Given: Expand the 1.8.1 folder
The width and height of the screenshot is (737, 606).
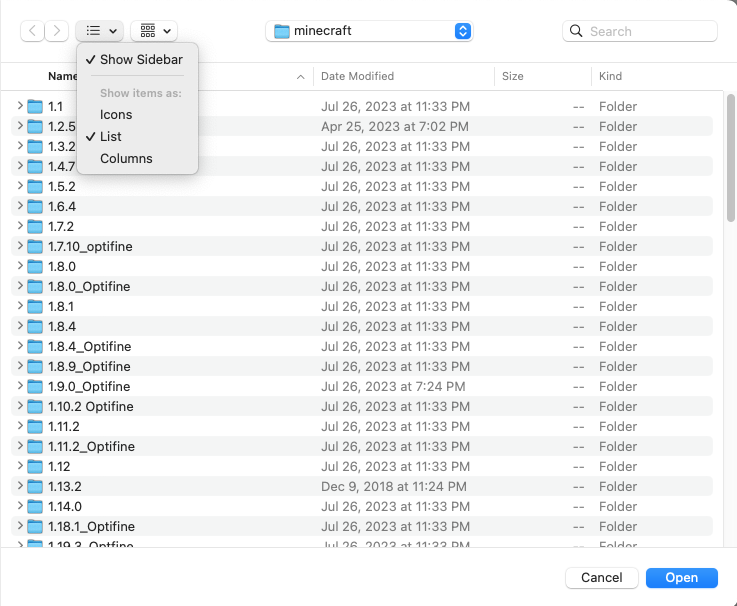Looking at the screenshot, I should pyautogui.click(x=20, y=306).
